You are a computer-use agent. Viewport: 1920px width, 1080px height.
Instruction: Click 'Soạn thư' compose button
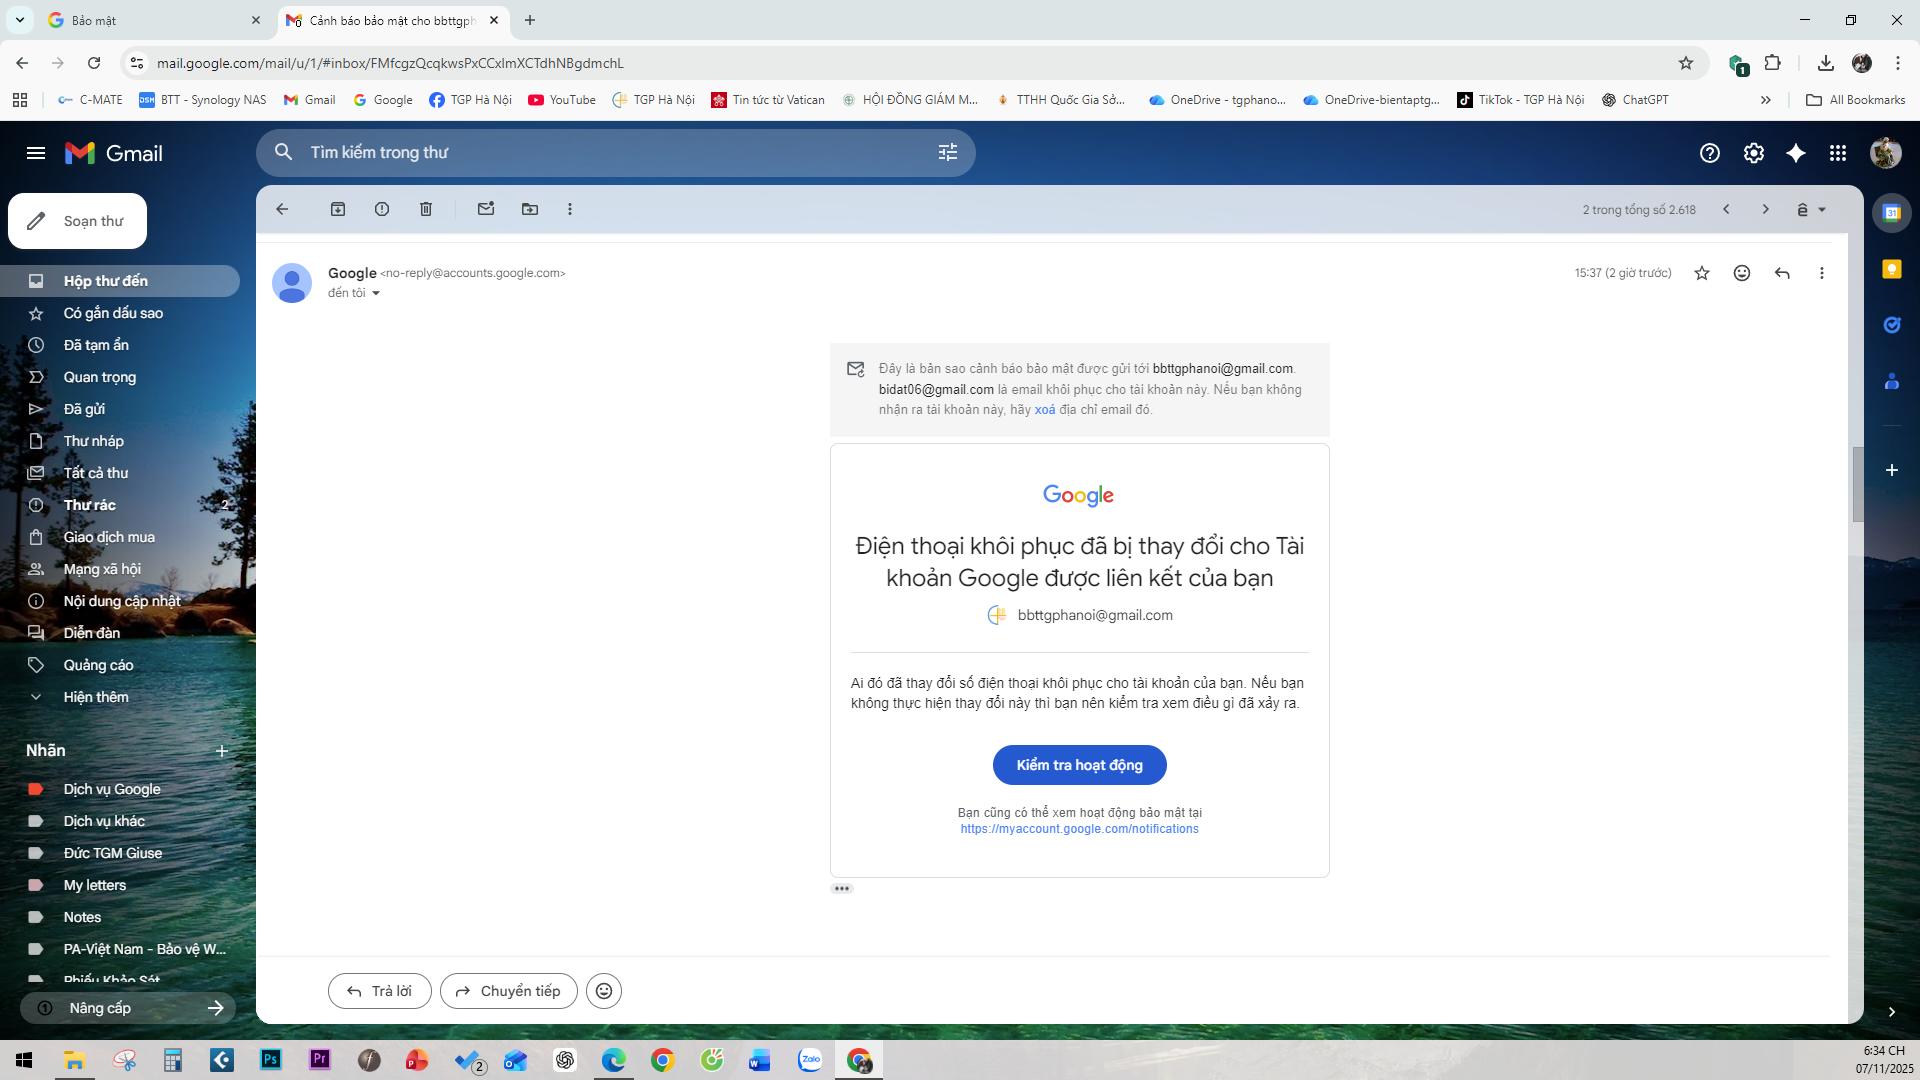(x=77, y=221)
